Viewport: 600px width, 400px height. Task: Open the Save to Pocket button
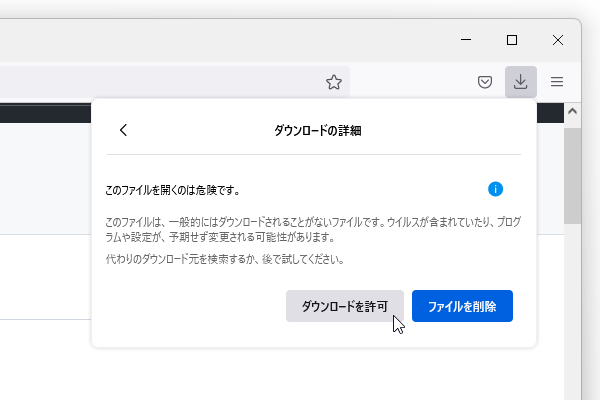(485, 82)
